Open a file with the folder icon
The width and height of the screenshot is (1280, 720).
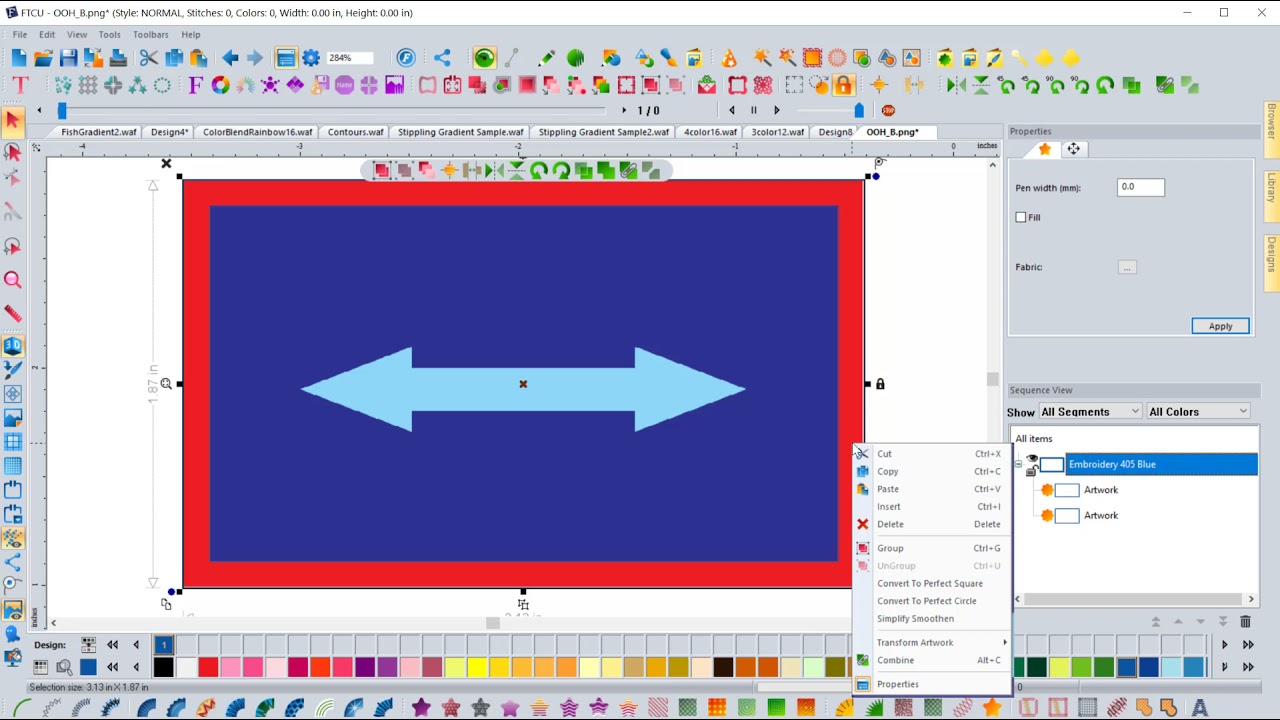click(x=43, y=58)
